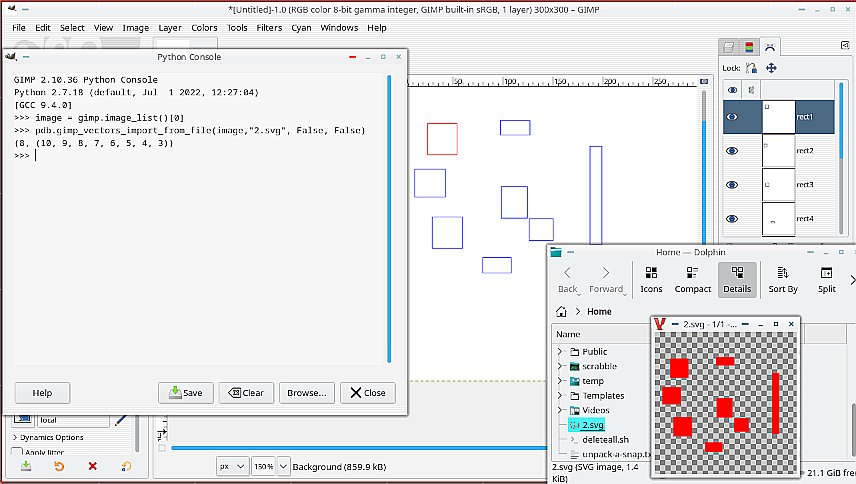Enable the Apply Jitter checkbox
This screenshot has height=484, width=856.
coord(17,452)
